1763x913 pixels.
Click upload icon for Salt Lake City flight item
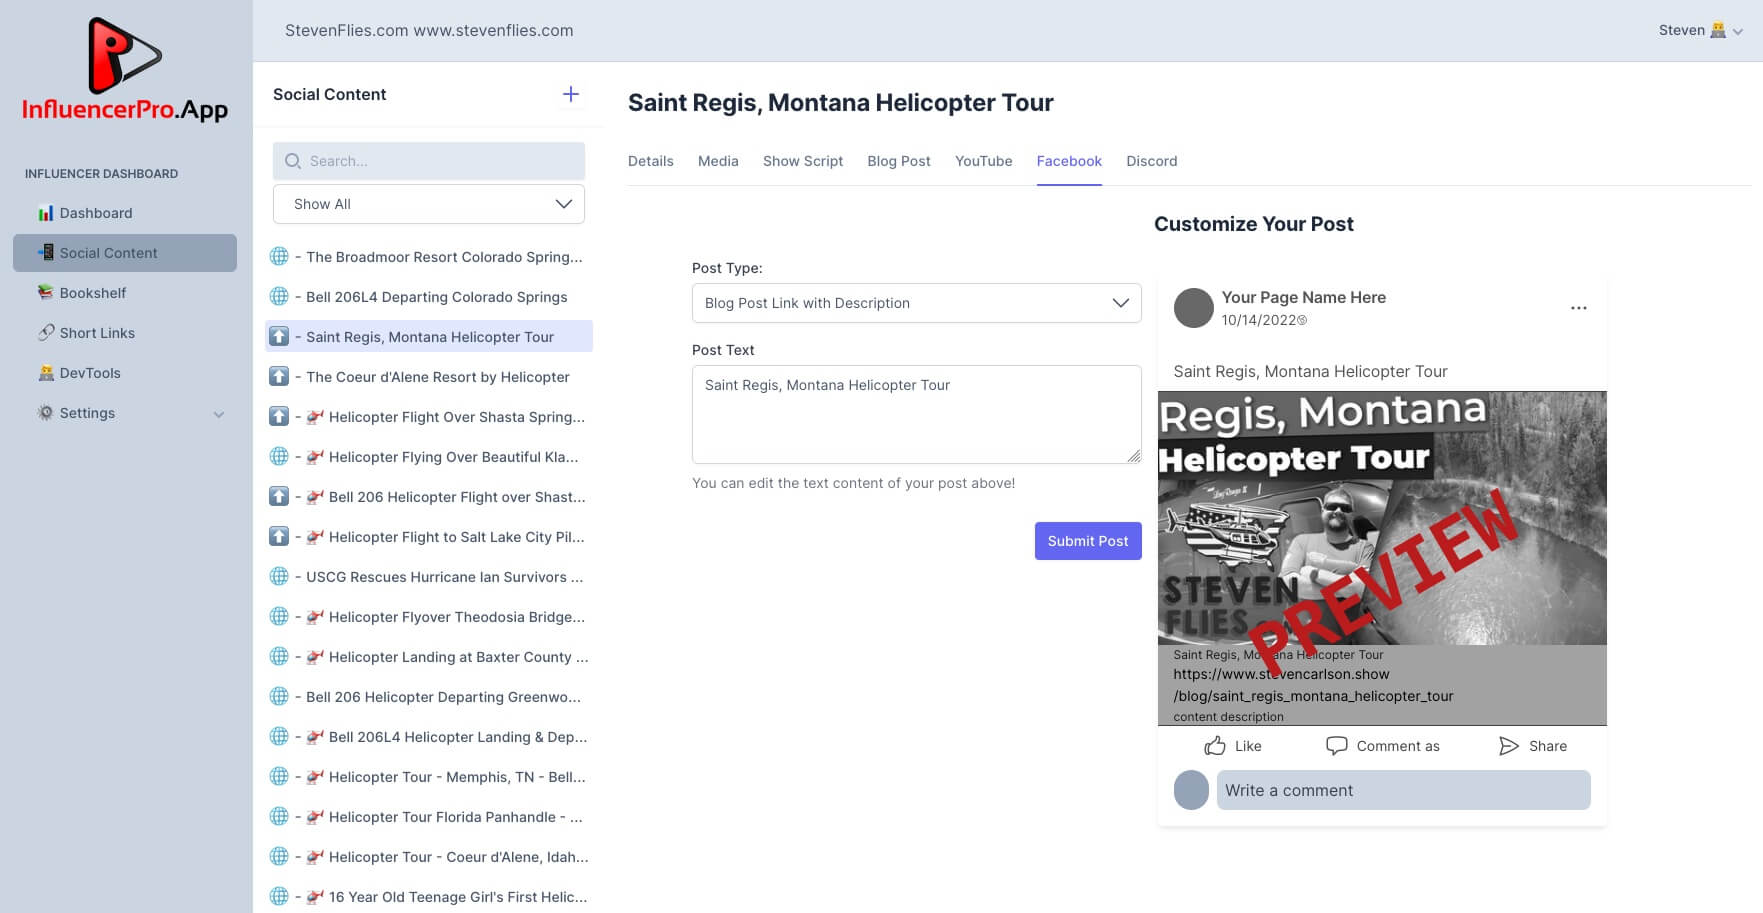click(279, 536)
